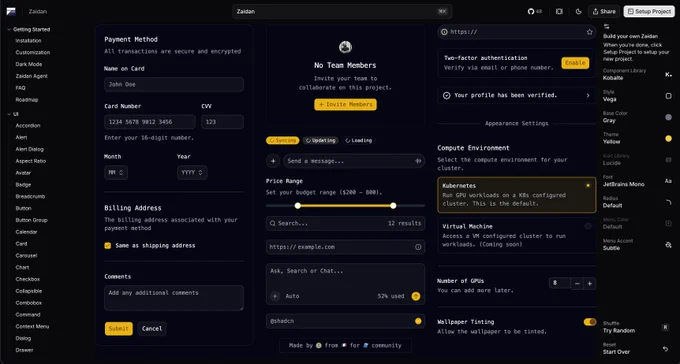This screenshot has width=680, height=364.
Task: Click the left handle of price slider
Action: tap(298, 206)
